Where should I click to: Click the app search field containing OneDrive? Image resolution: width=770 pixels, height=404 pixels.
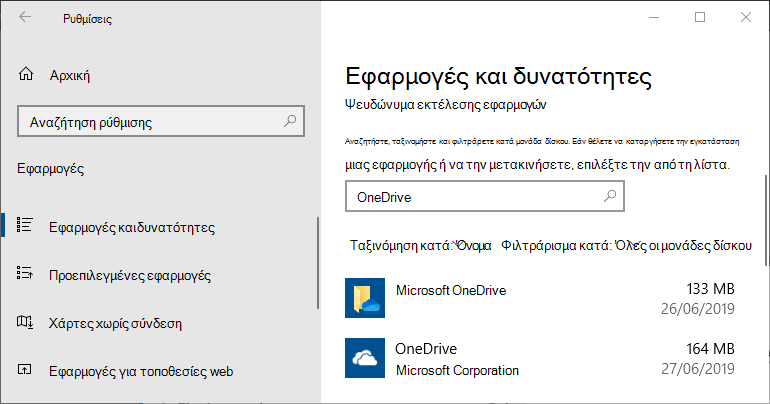tap(485, 196)
